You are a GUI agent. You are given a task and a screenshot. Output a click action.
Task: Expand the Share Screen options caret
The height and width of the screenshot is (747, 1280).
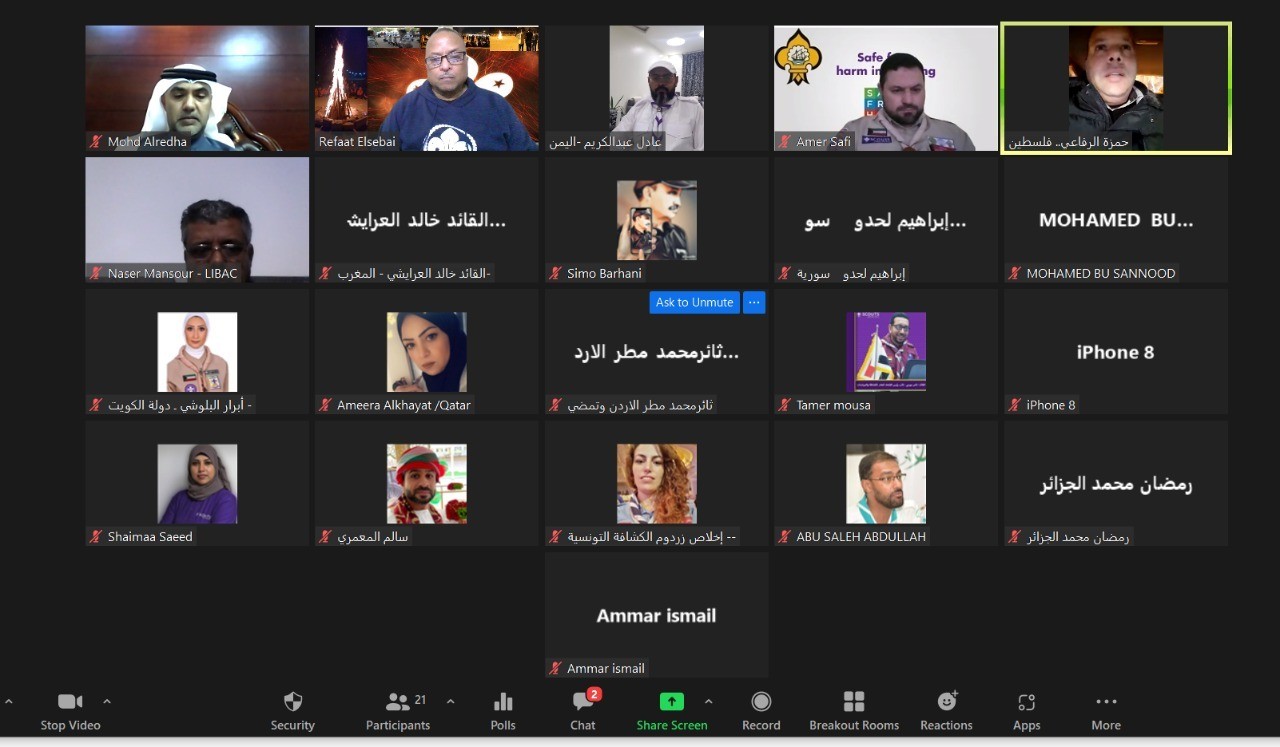(x=709, y=701)
